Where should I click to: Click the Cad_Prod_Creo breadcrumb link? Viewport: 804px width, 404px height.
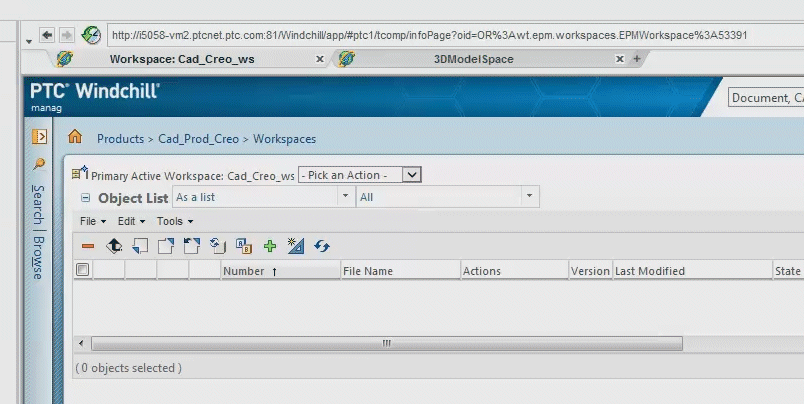pyautogui.click(x=198, y=139)
